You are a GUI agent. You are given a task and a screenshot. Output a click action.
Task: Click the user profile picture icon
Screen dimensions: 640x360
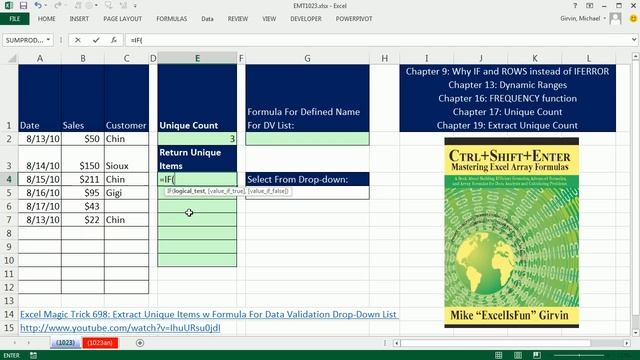tap(616, 18)
